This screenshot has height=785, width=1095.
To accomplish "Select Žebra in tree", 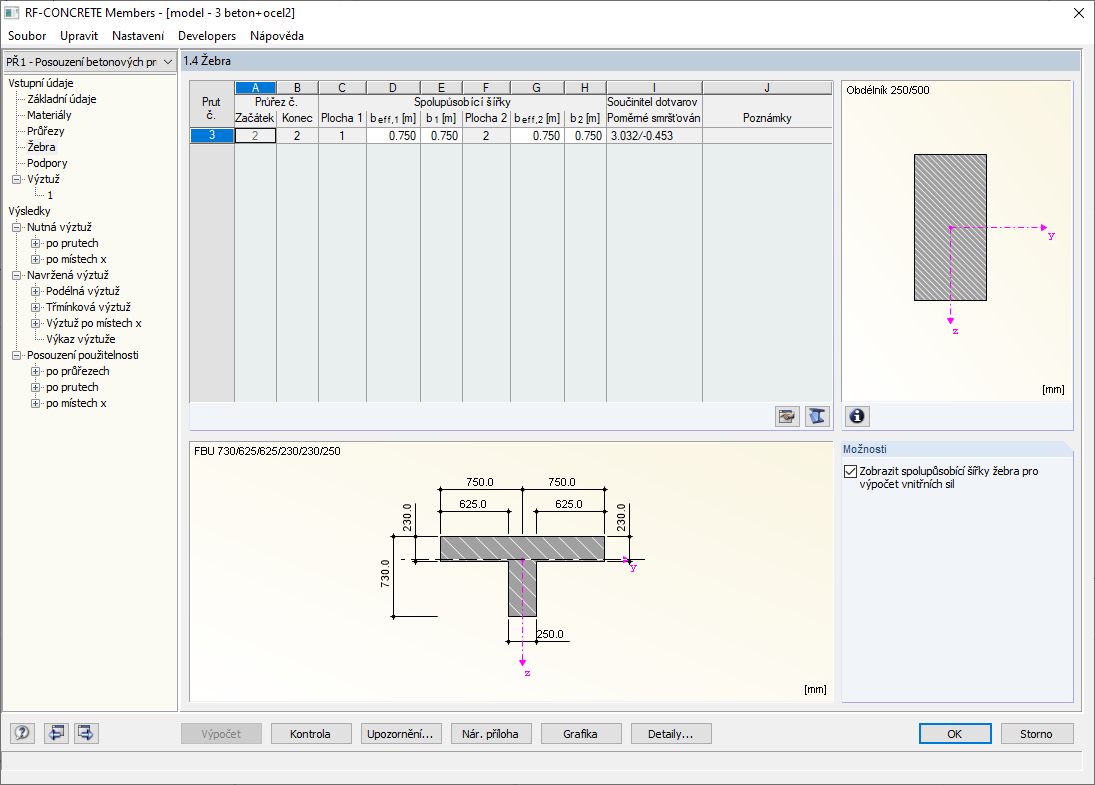I will 41,147.
